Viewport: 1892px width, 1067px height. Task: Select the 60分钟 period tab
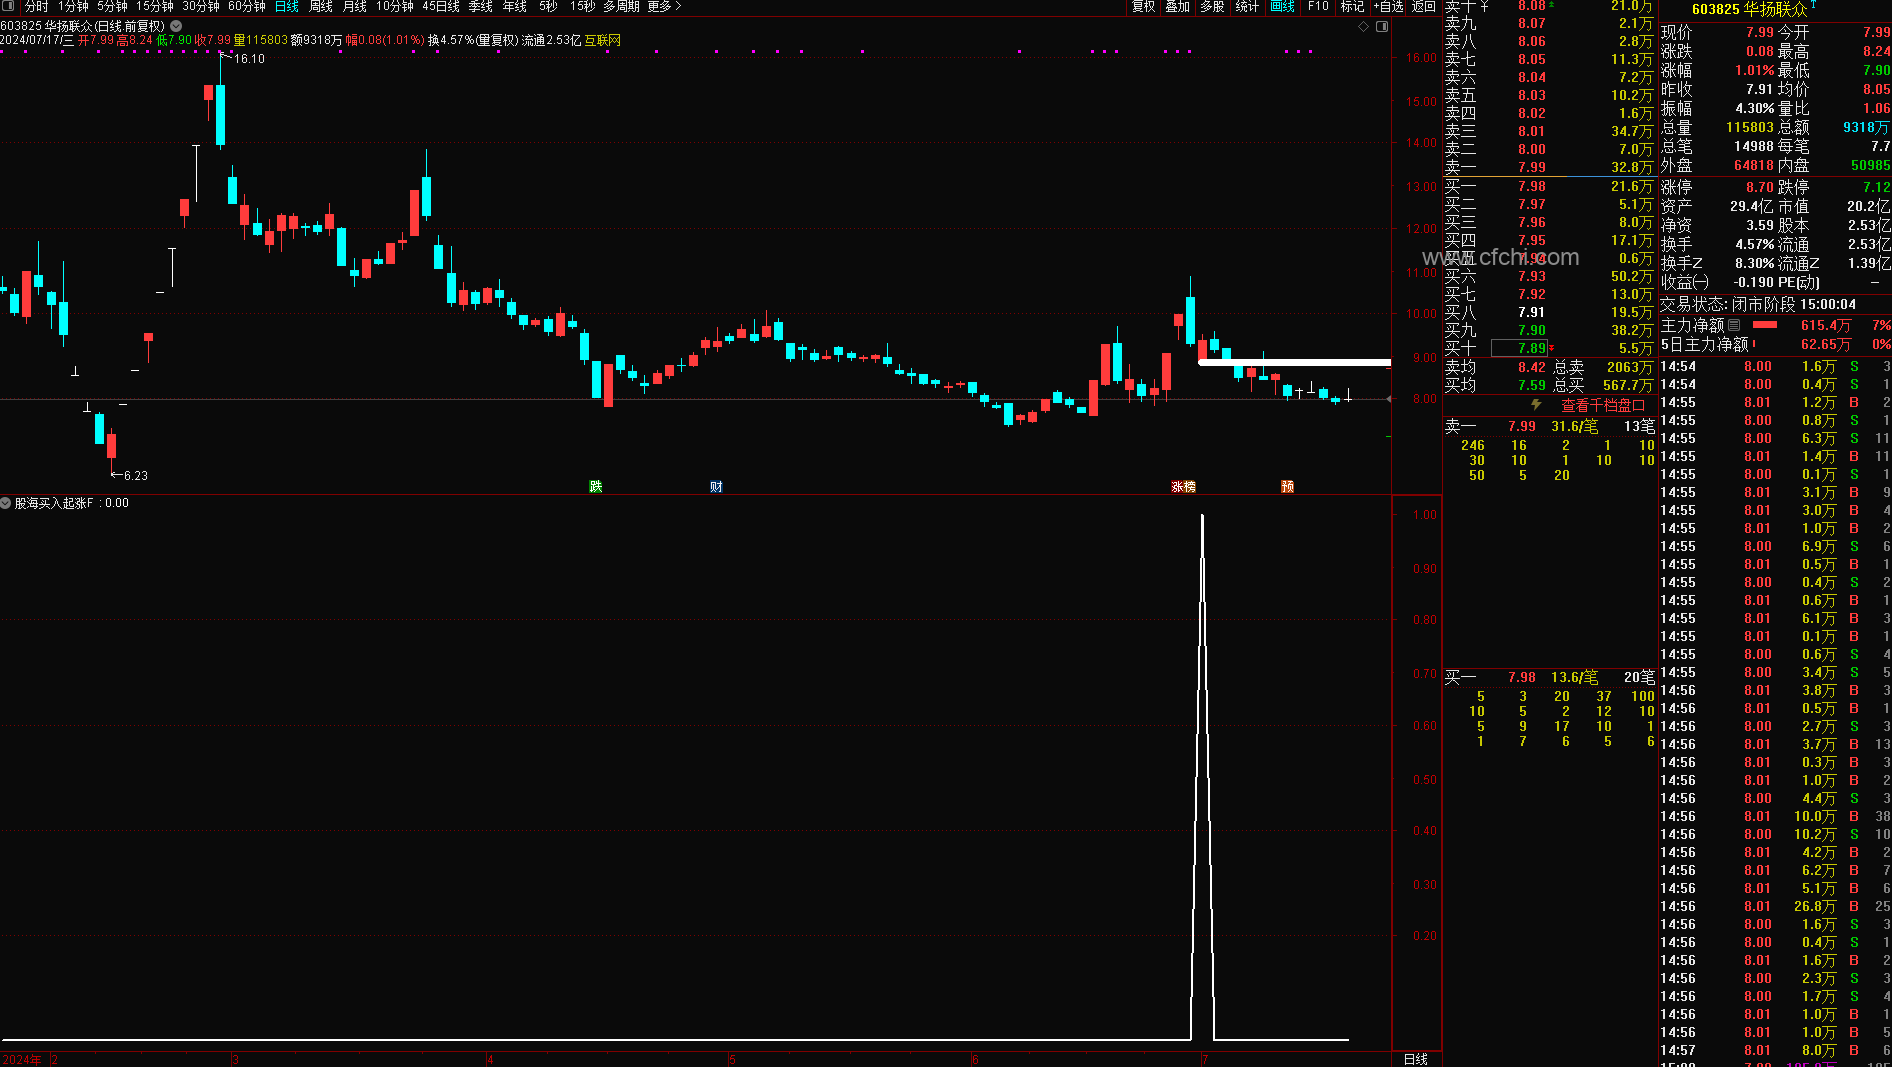(x=247, y=6)
